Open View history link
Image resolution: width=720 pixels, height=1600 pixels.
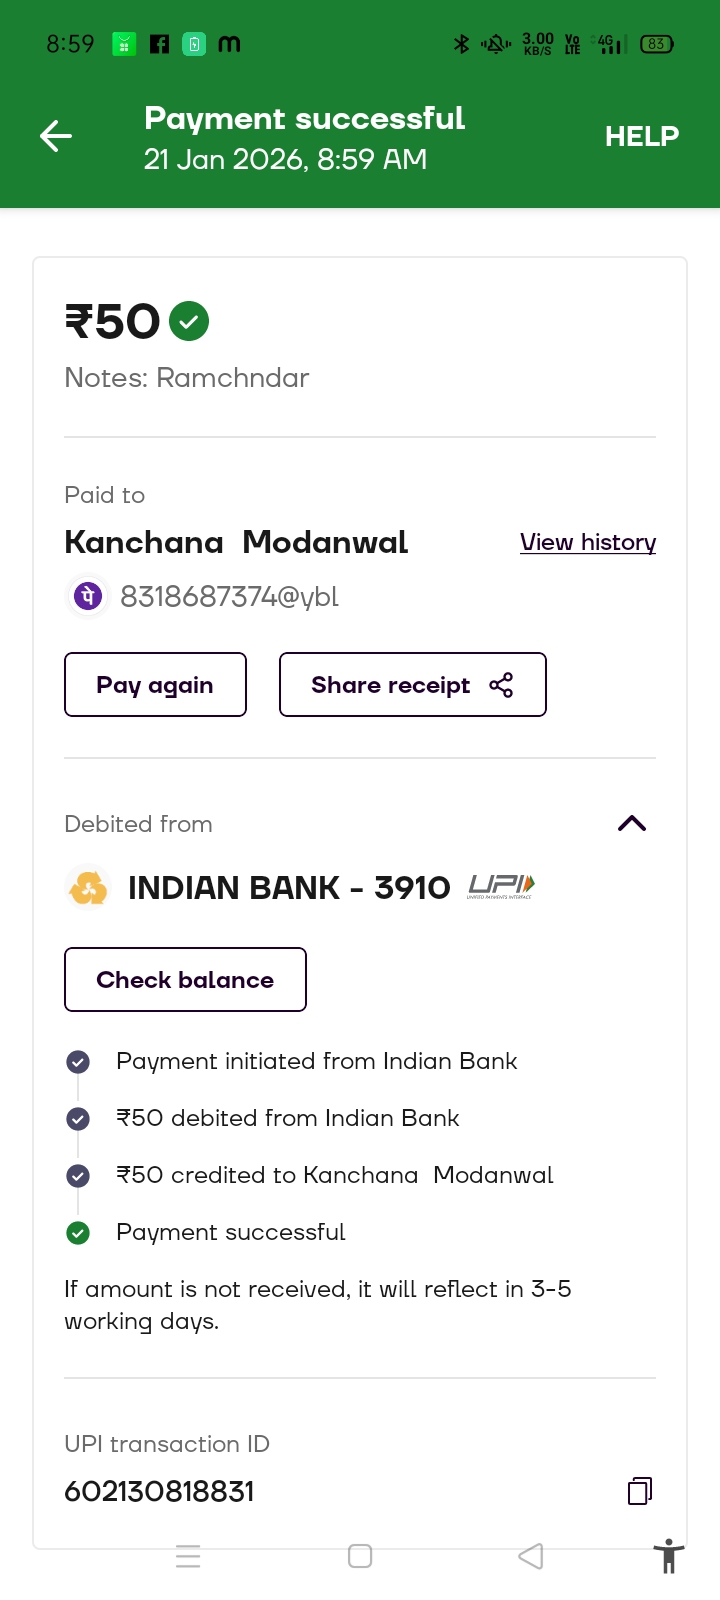[x=587, y=542]
